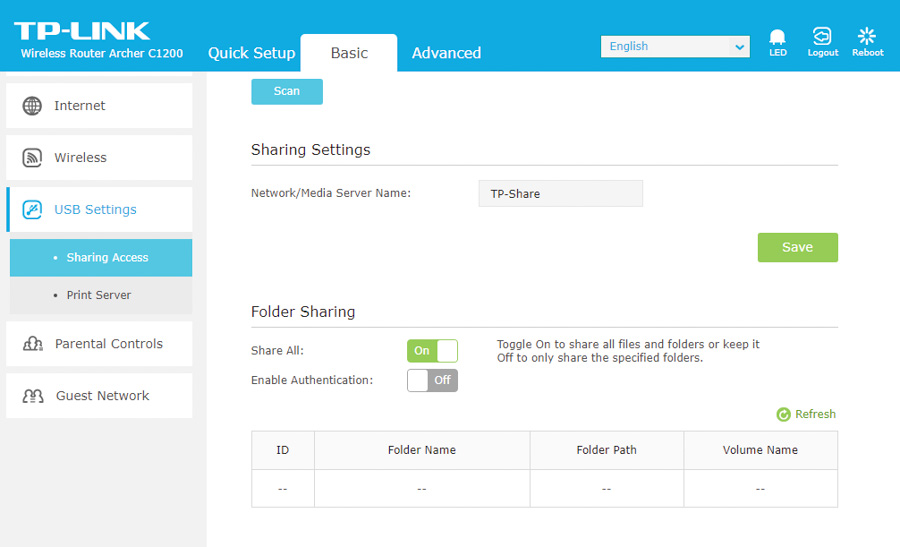Screen dimensions: 900x547
Task: Click the TP-LINK logo
Action: pos(82,31)
